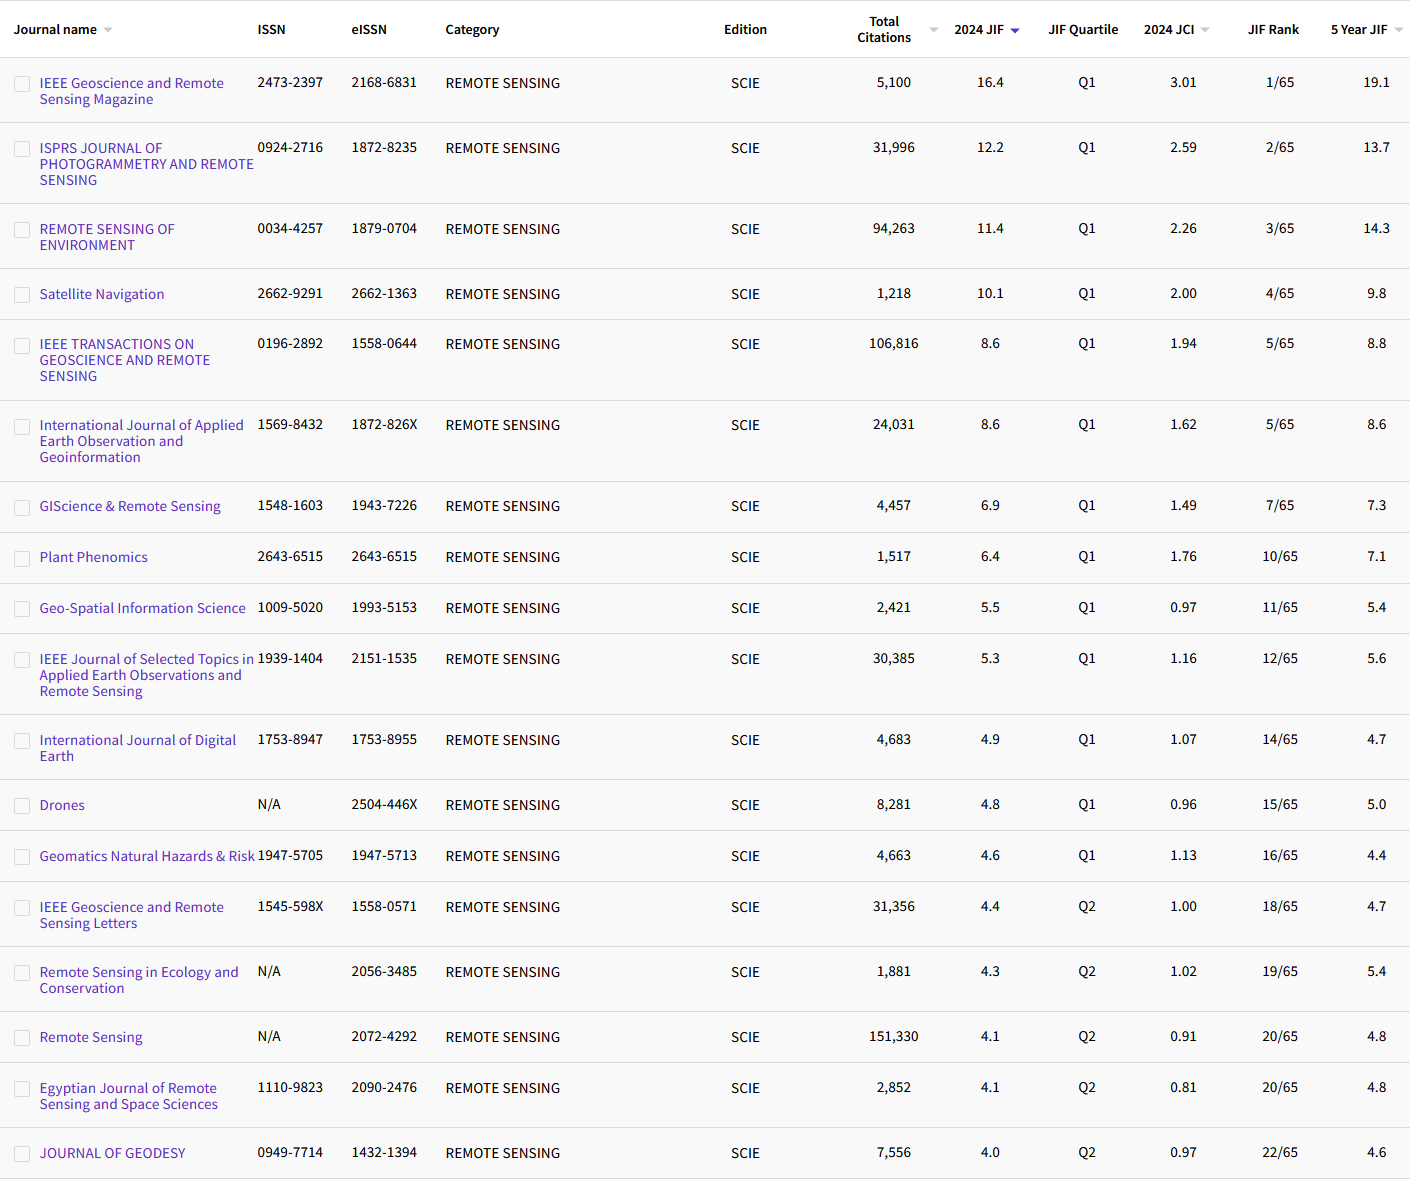This screenshot has width=1410, height=1179.
Task: Select eISSN 2504-446X cell
Action: tap(384, 805)
